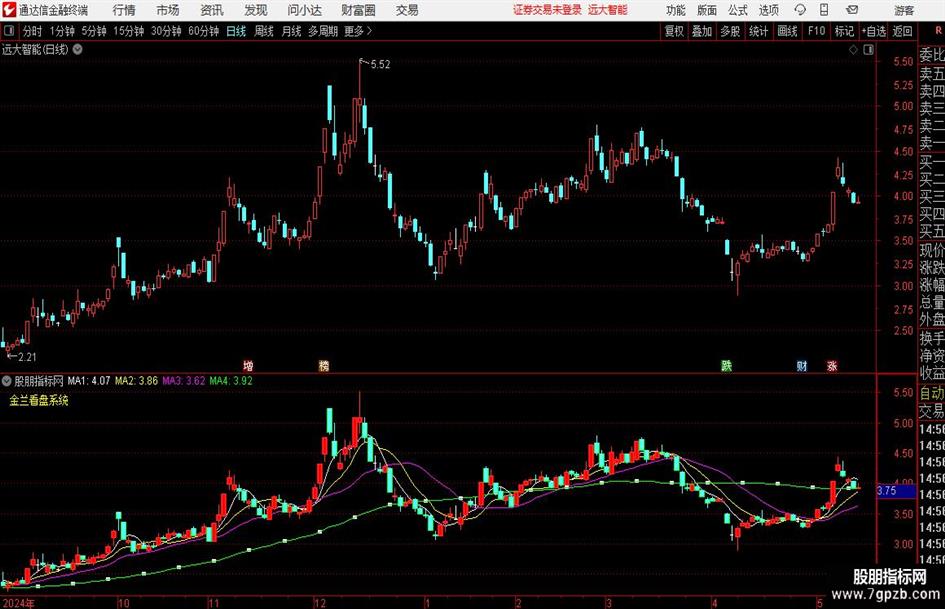The image size is (945, 609).
Task: Click the 通达信 red logo icon
Action: 9,10
